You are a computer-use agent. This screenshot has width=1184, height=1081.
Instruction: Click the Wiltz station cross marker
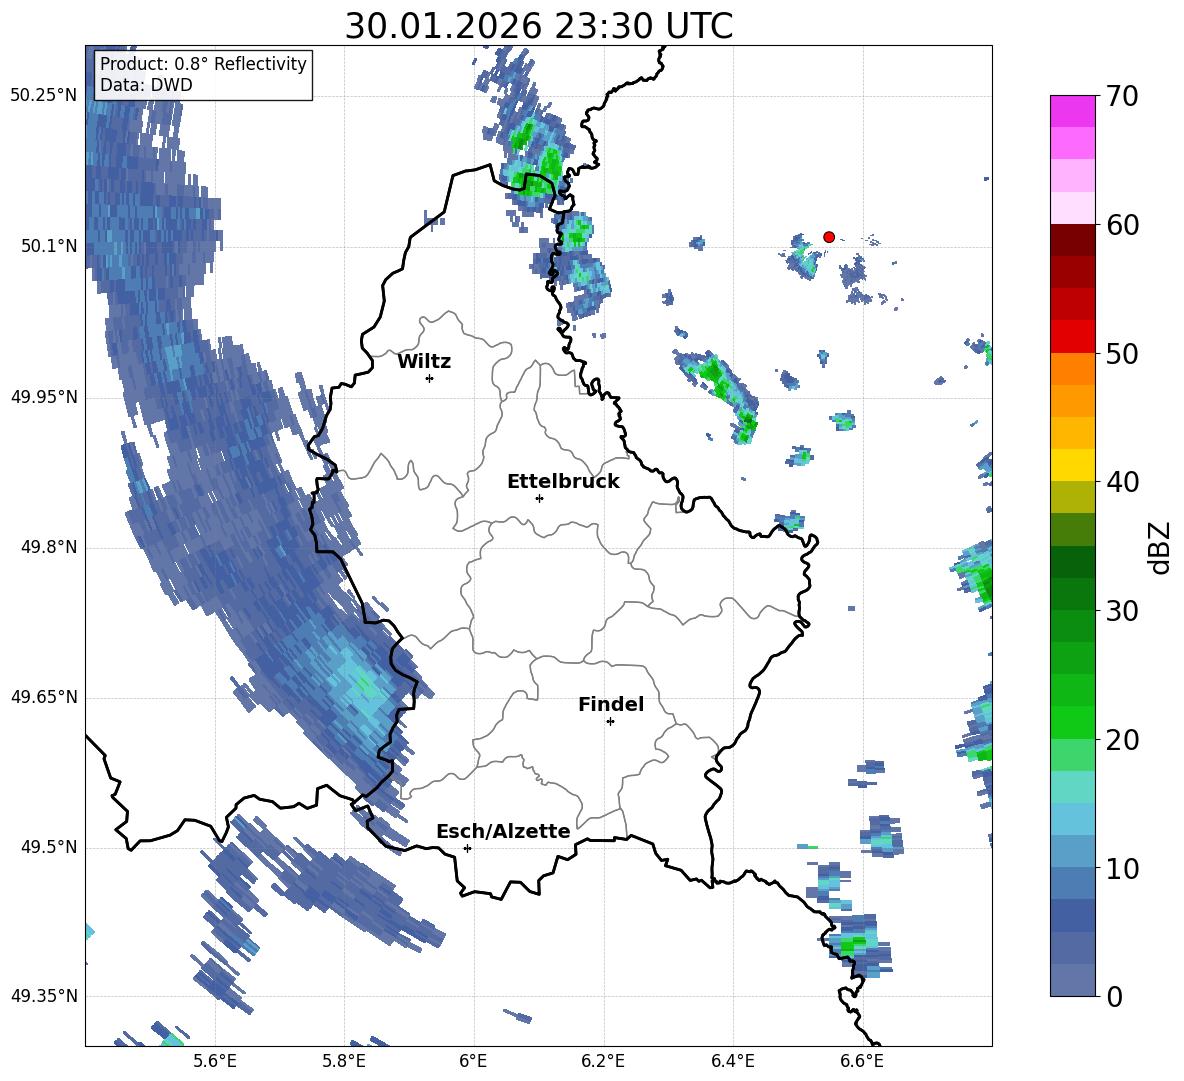click(430, 378)
